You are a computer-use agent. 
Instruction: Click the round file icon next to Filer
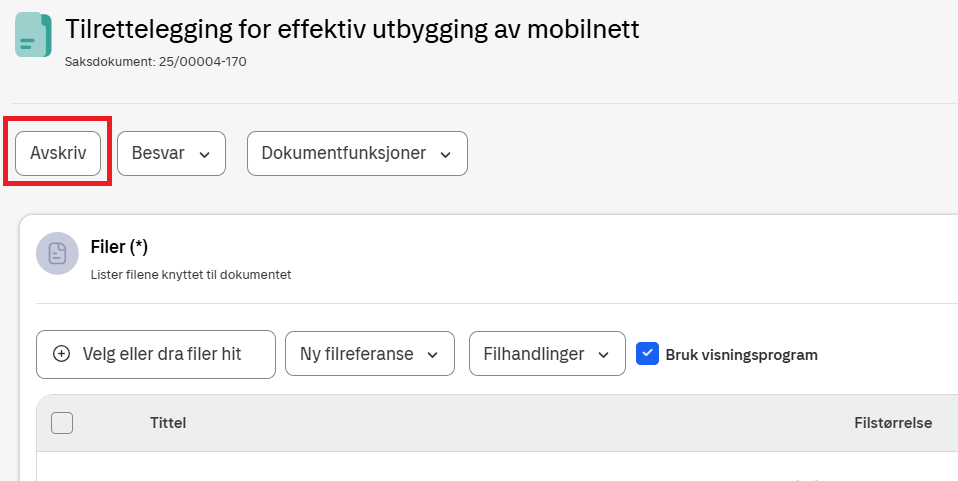pyautogui.click(x=57, y=253)
